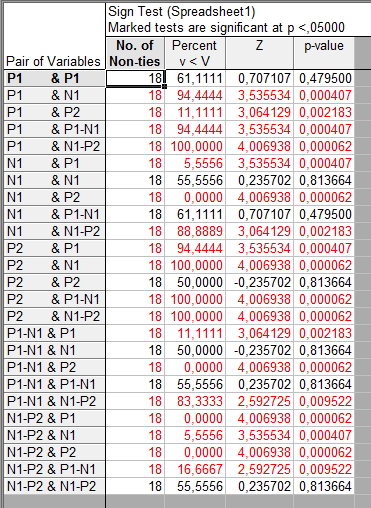
Task: Select the N1 & P2 row header
Action: pos(55,197)
